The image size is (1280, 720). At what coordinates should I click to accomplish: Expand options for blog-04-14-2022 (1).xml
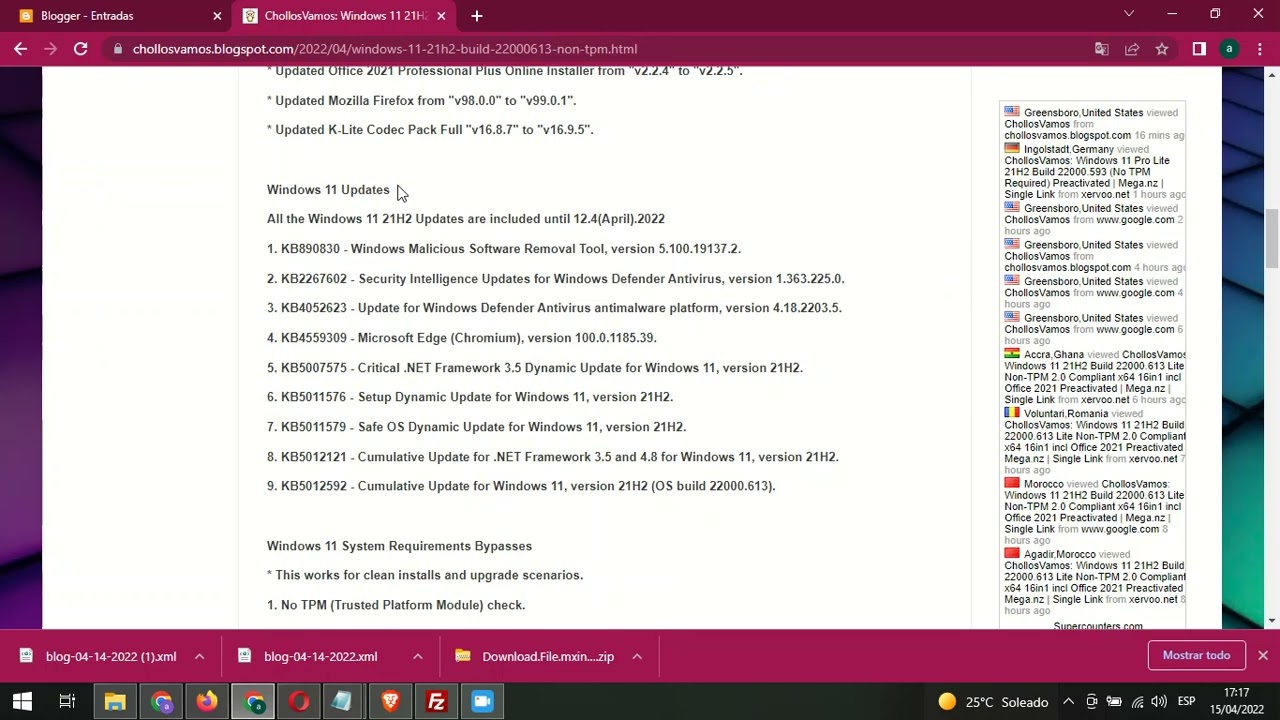[199, 657]
